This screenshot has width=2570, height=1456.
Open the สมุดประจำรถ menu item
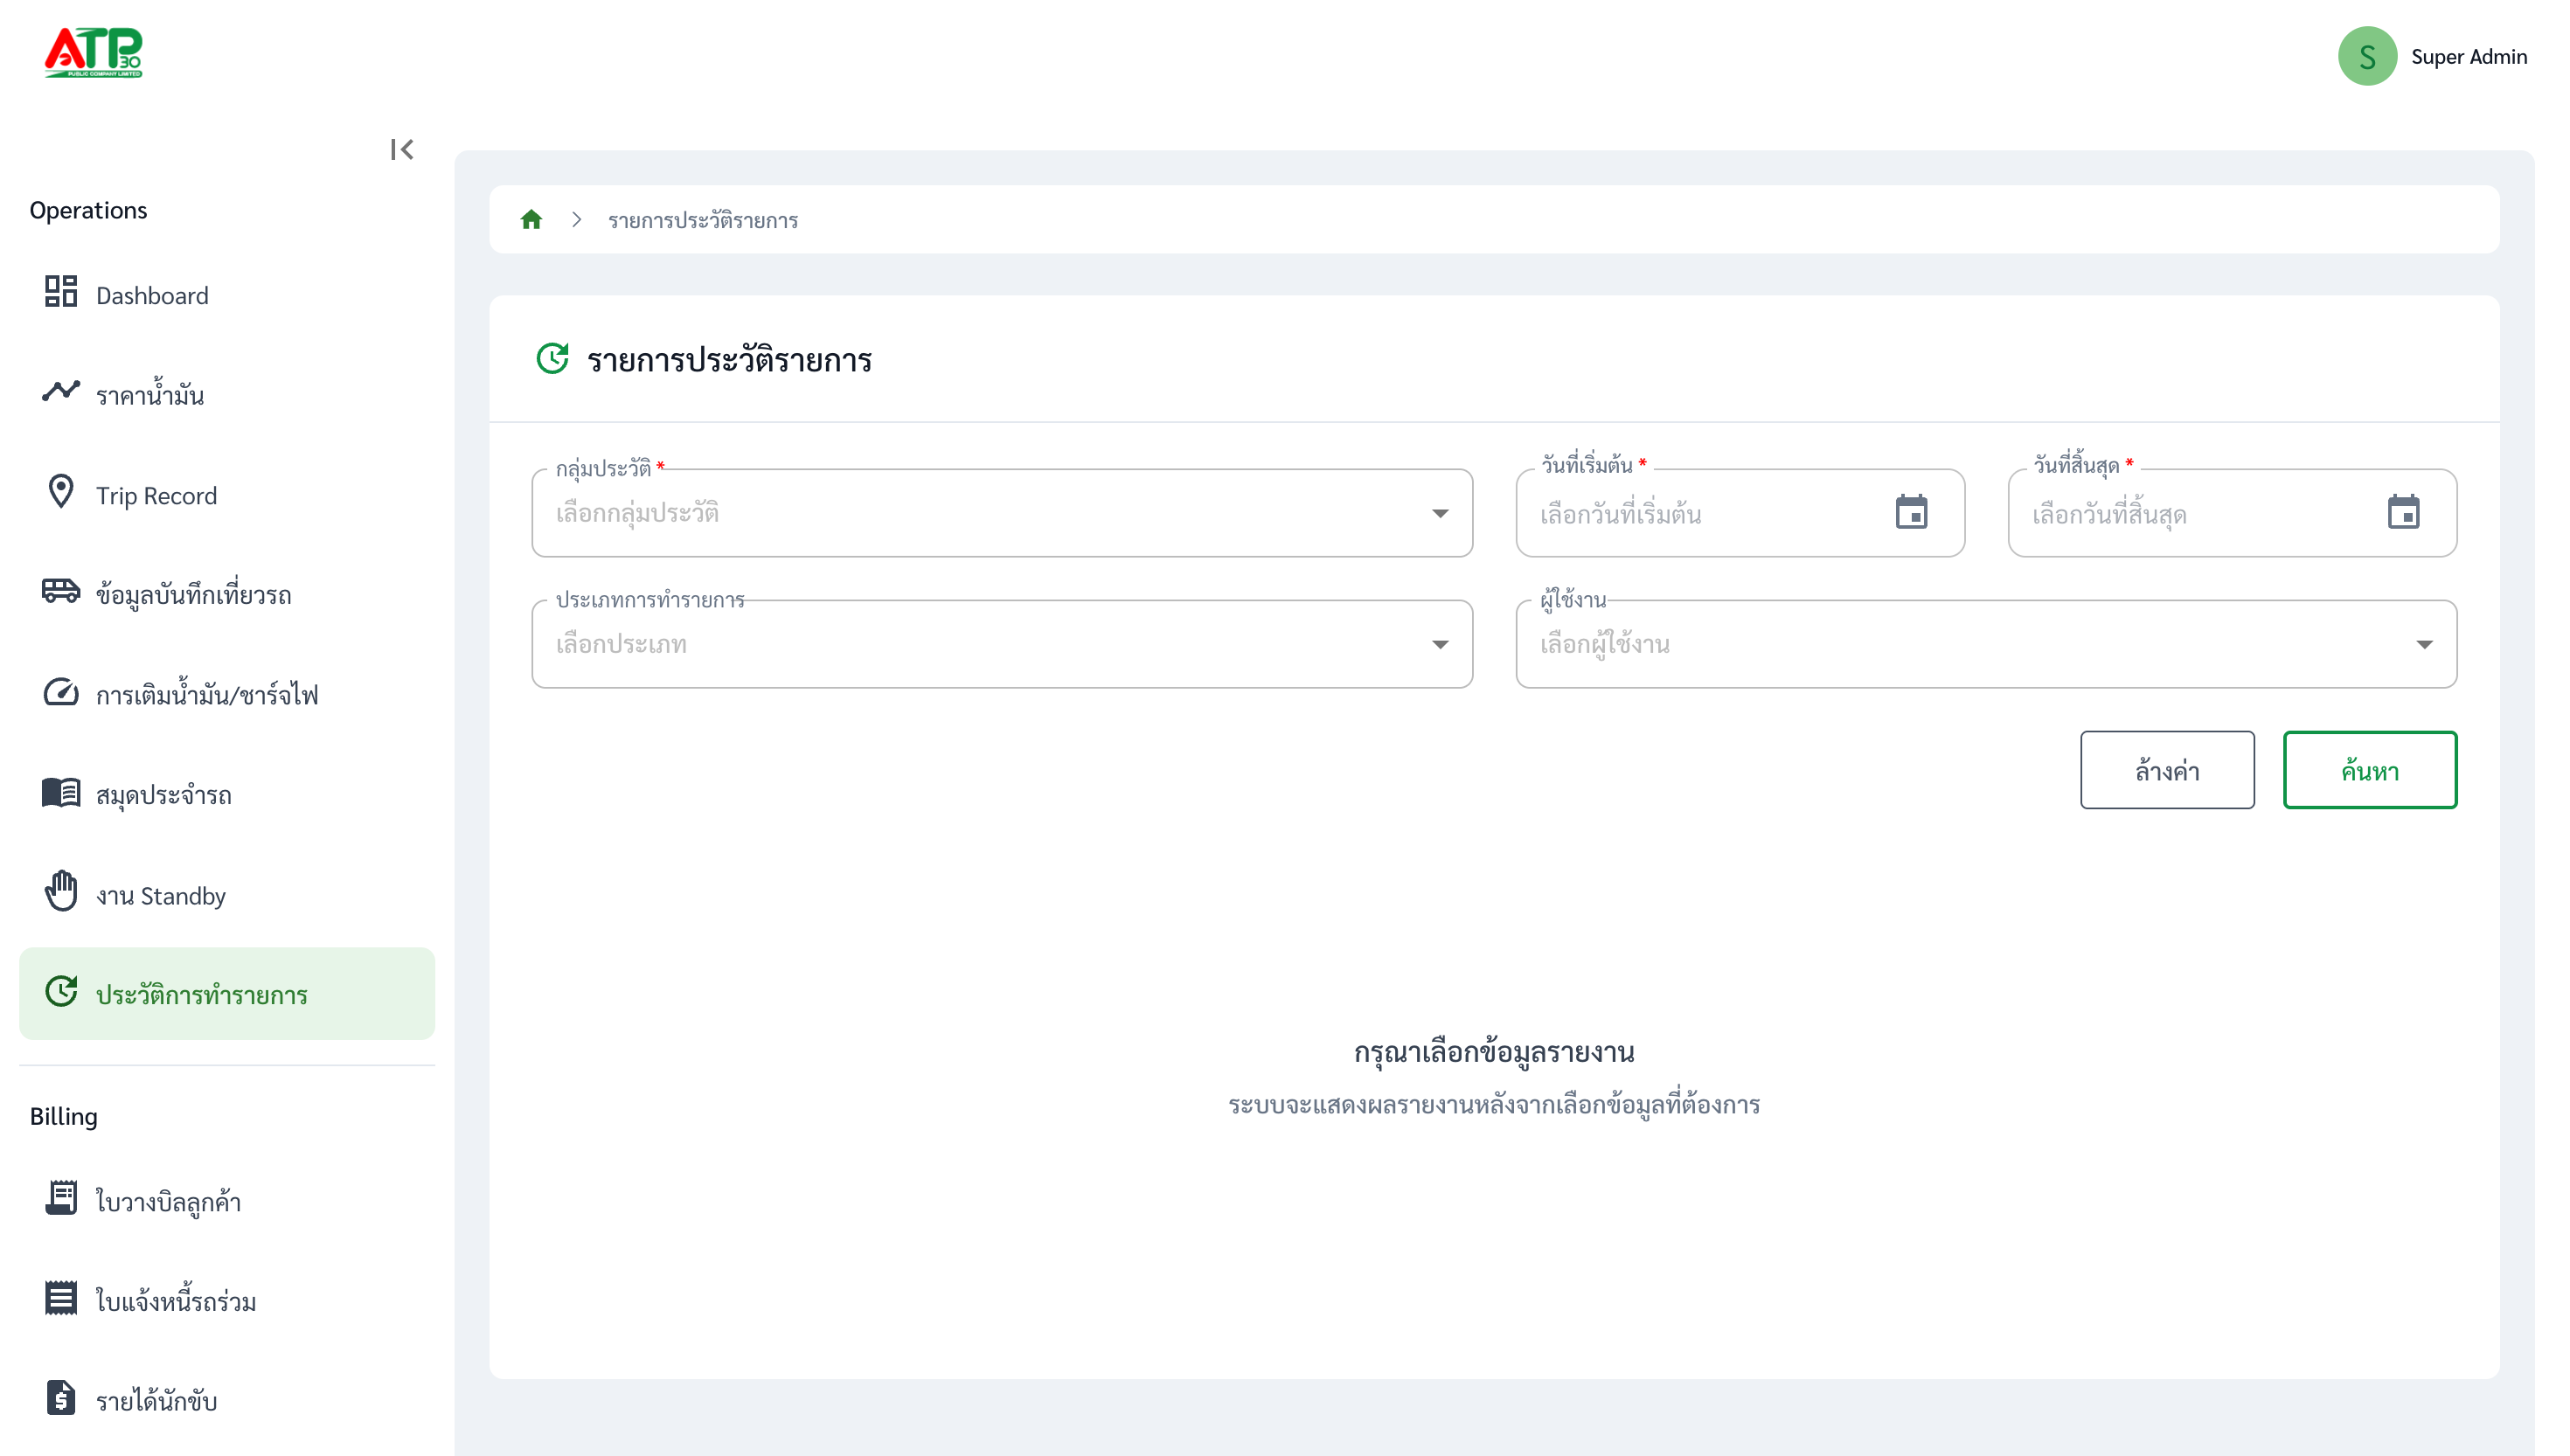tap(227, 795)
